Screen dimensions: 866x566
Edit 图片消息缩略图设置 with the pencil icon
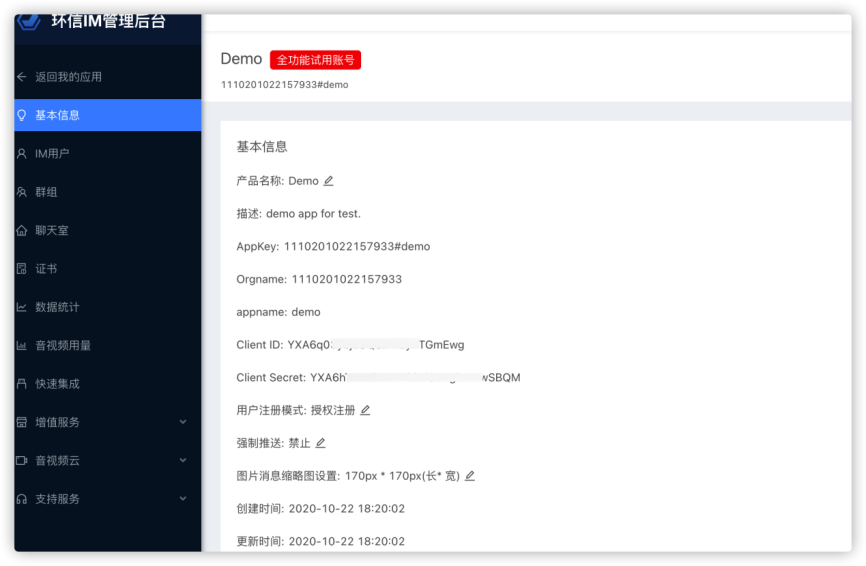(469, 475)
